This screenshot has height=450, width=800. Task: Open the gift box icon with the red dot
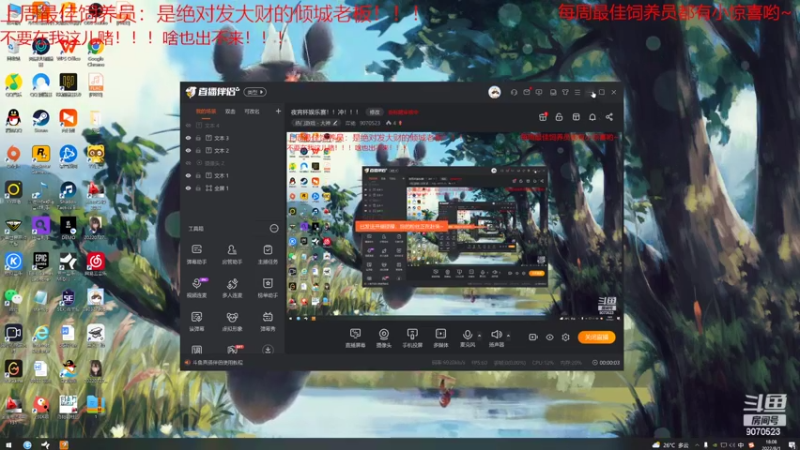tap(543, 117)
